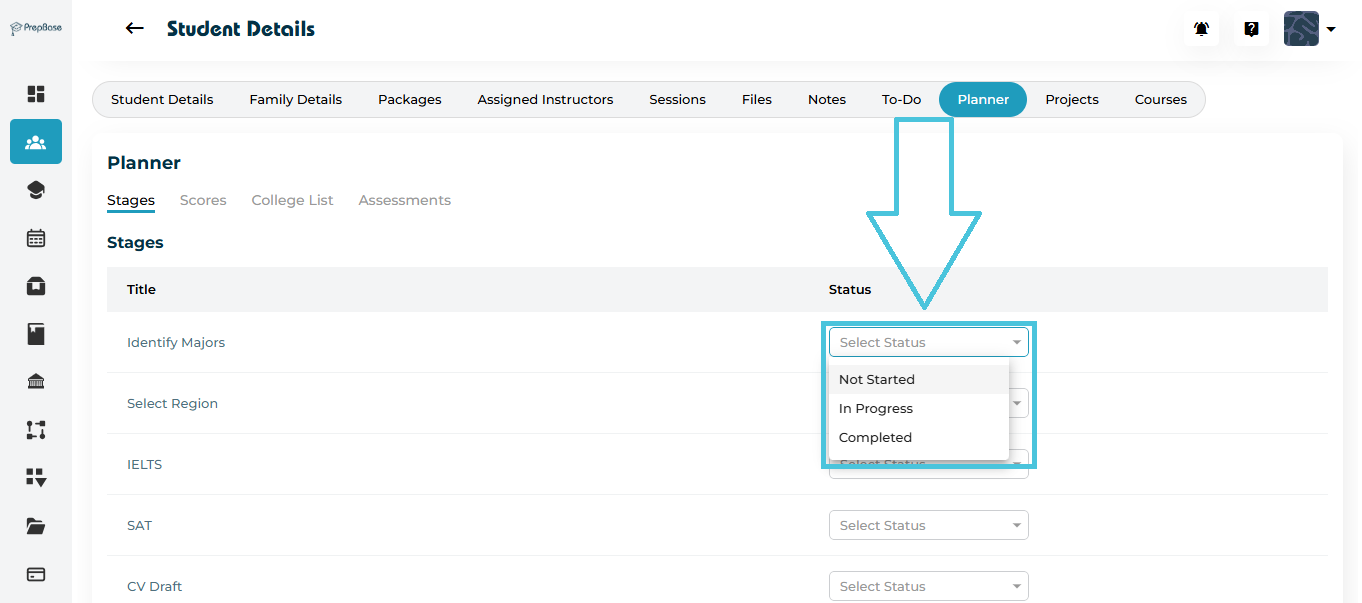
Task: Click the help question mark icon
Action: point(1251,29)
